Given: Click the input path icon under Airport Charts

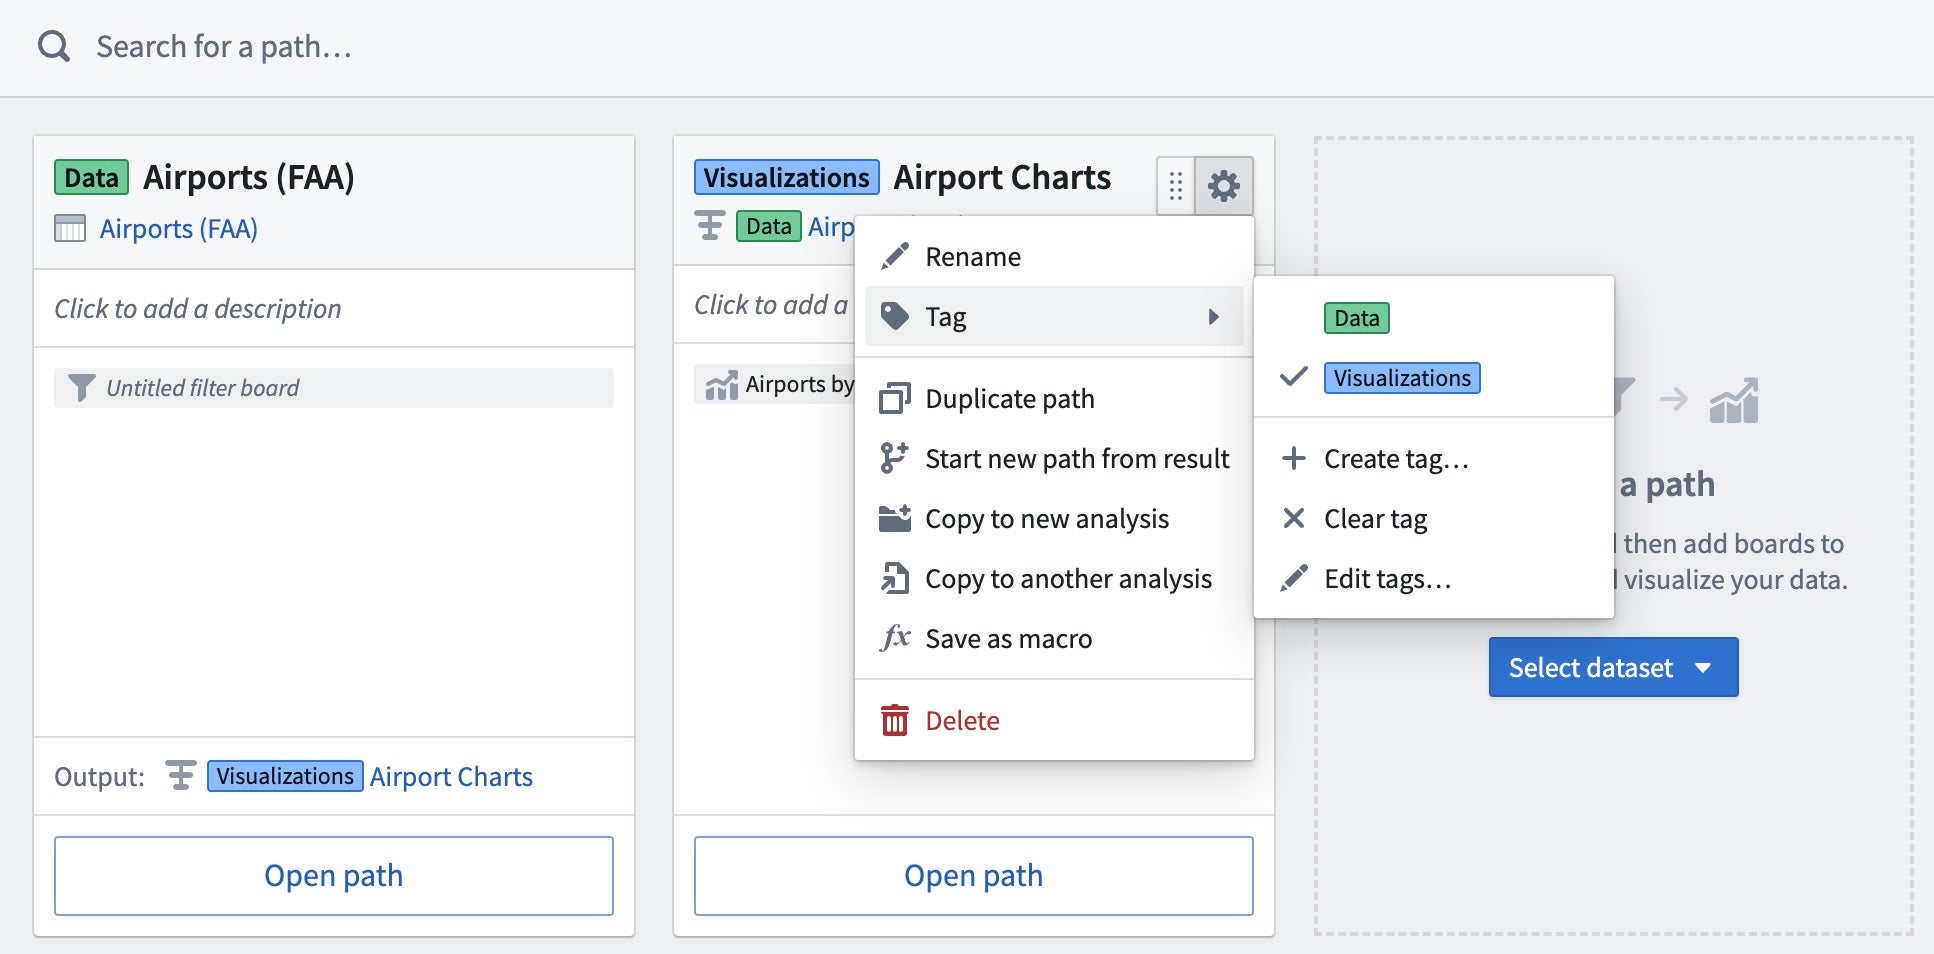Looking at the screenshot, I should (x=710, y=227).
